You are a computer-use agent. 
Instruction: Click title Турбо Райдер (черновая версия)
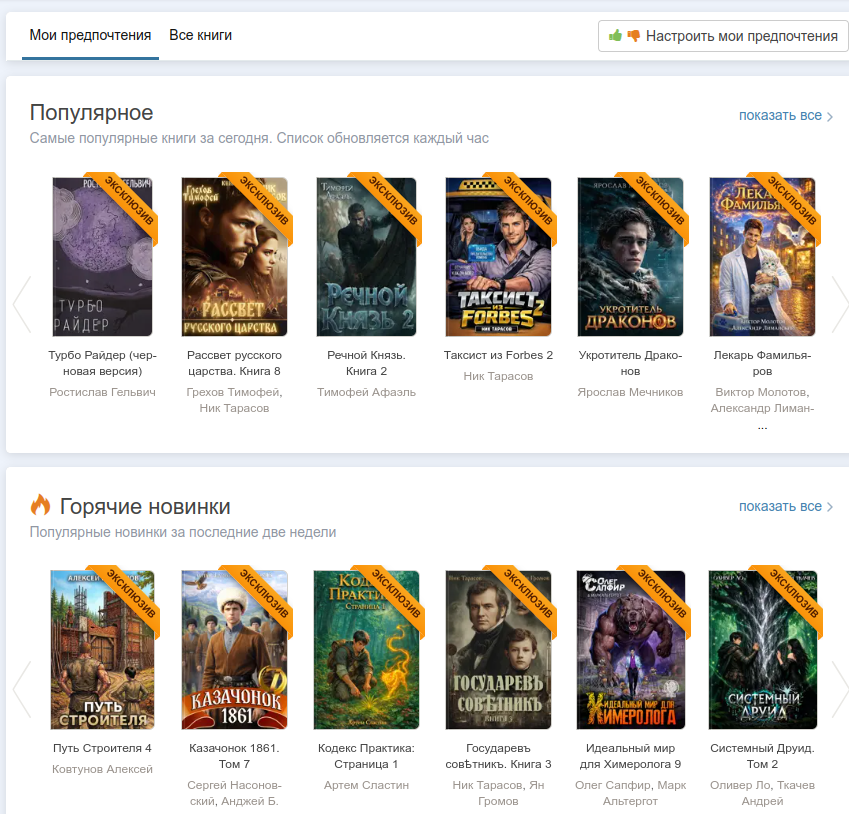pos(102,363)
